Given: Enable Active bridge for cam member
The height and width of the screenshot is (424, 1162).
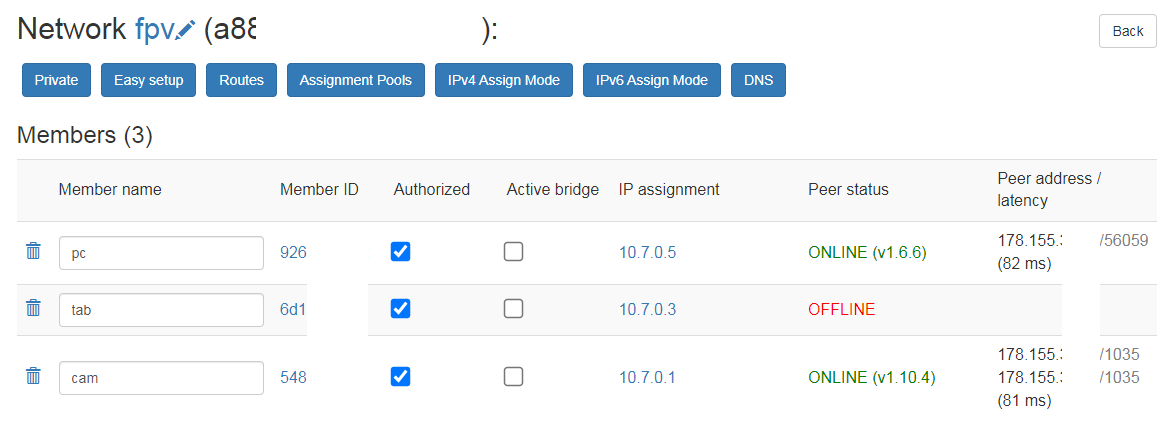Looking at the screenshot, I should point(513,377).
